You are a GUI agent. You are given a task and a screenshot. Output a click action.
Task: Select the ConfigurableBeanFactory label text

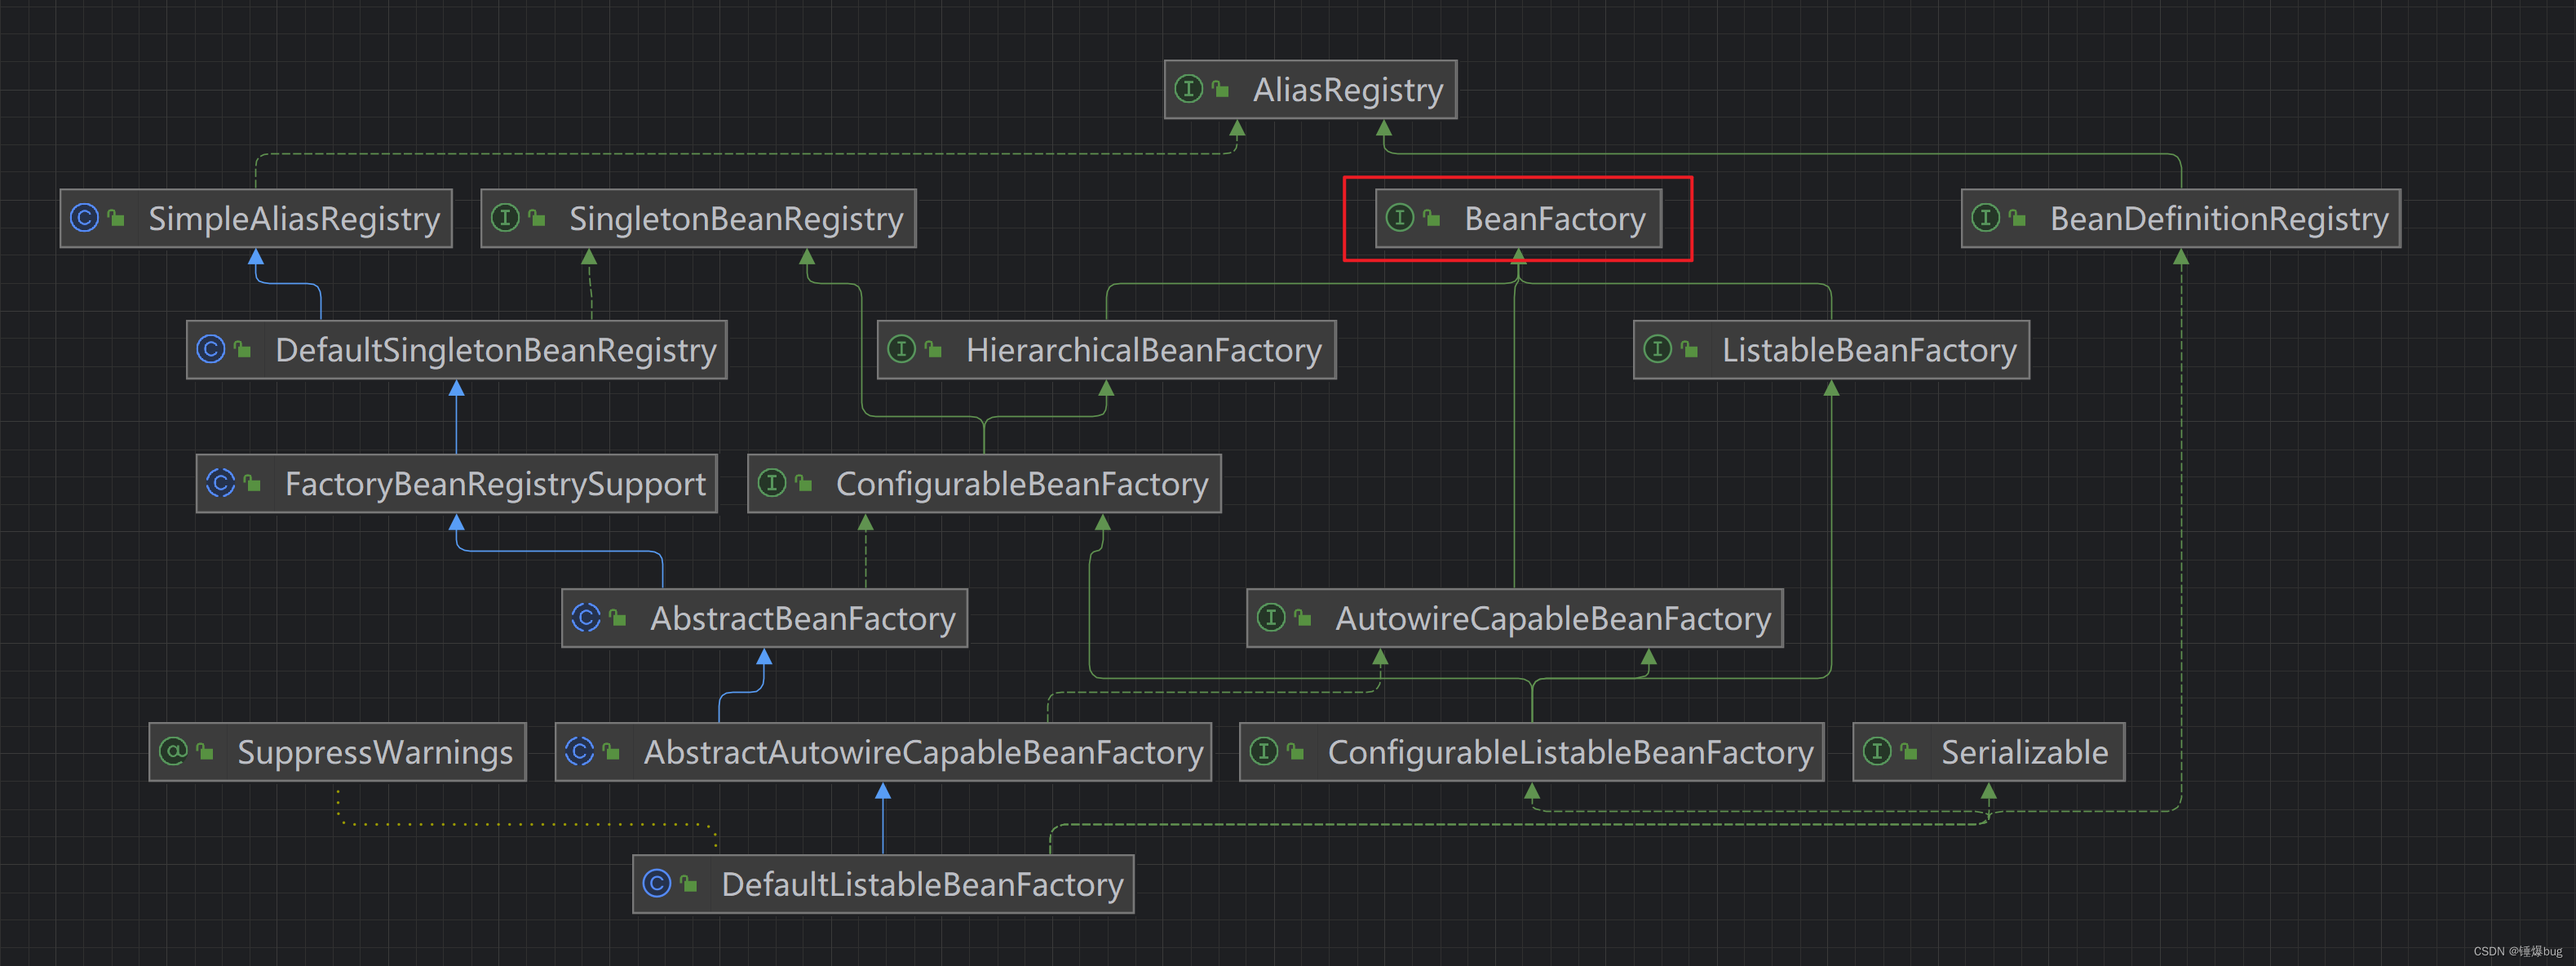1022,484
